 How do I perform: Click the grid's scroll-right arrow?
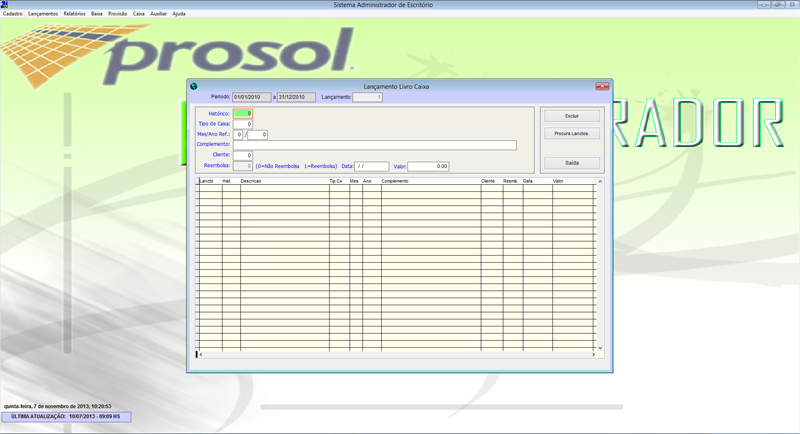coord(593,354)
